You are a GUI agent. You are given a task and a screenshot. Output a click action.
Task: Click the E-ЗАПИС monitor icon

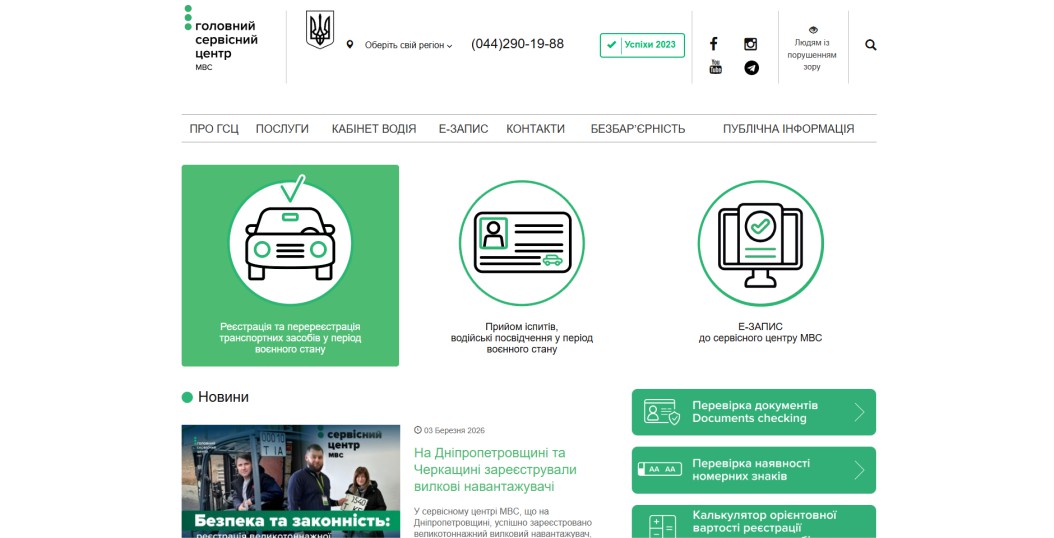click(x=760, y=243)
